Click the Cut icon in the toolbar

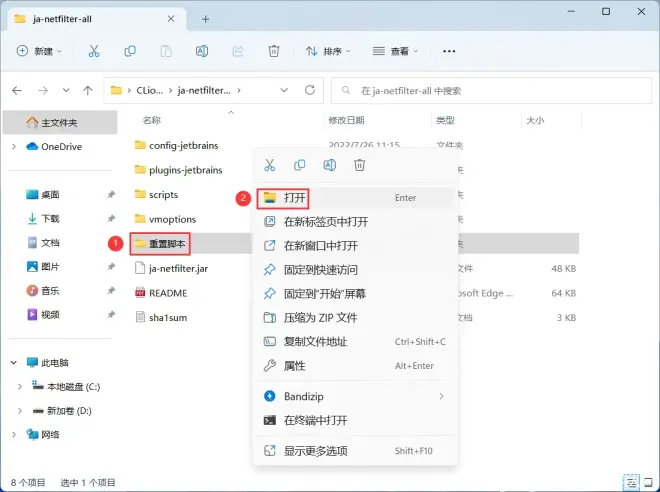click(x=94, y=51)
